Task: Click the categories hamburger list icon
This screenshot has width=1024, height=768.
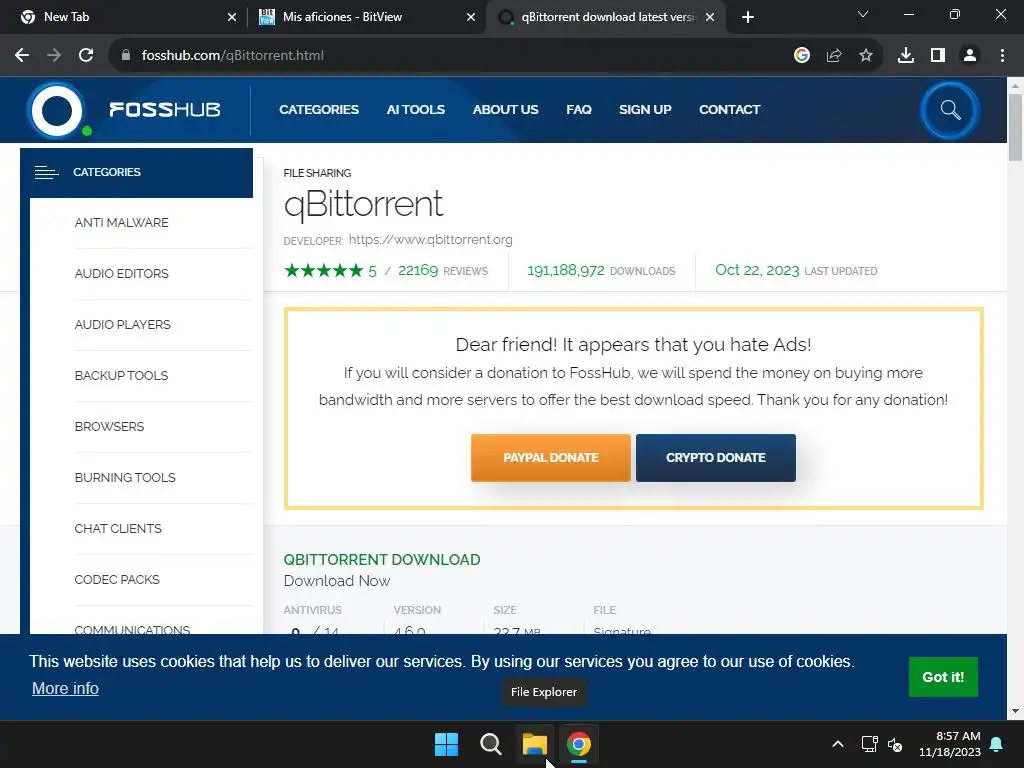Action: tap(46, 172)
